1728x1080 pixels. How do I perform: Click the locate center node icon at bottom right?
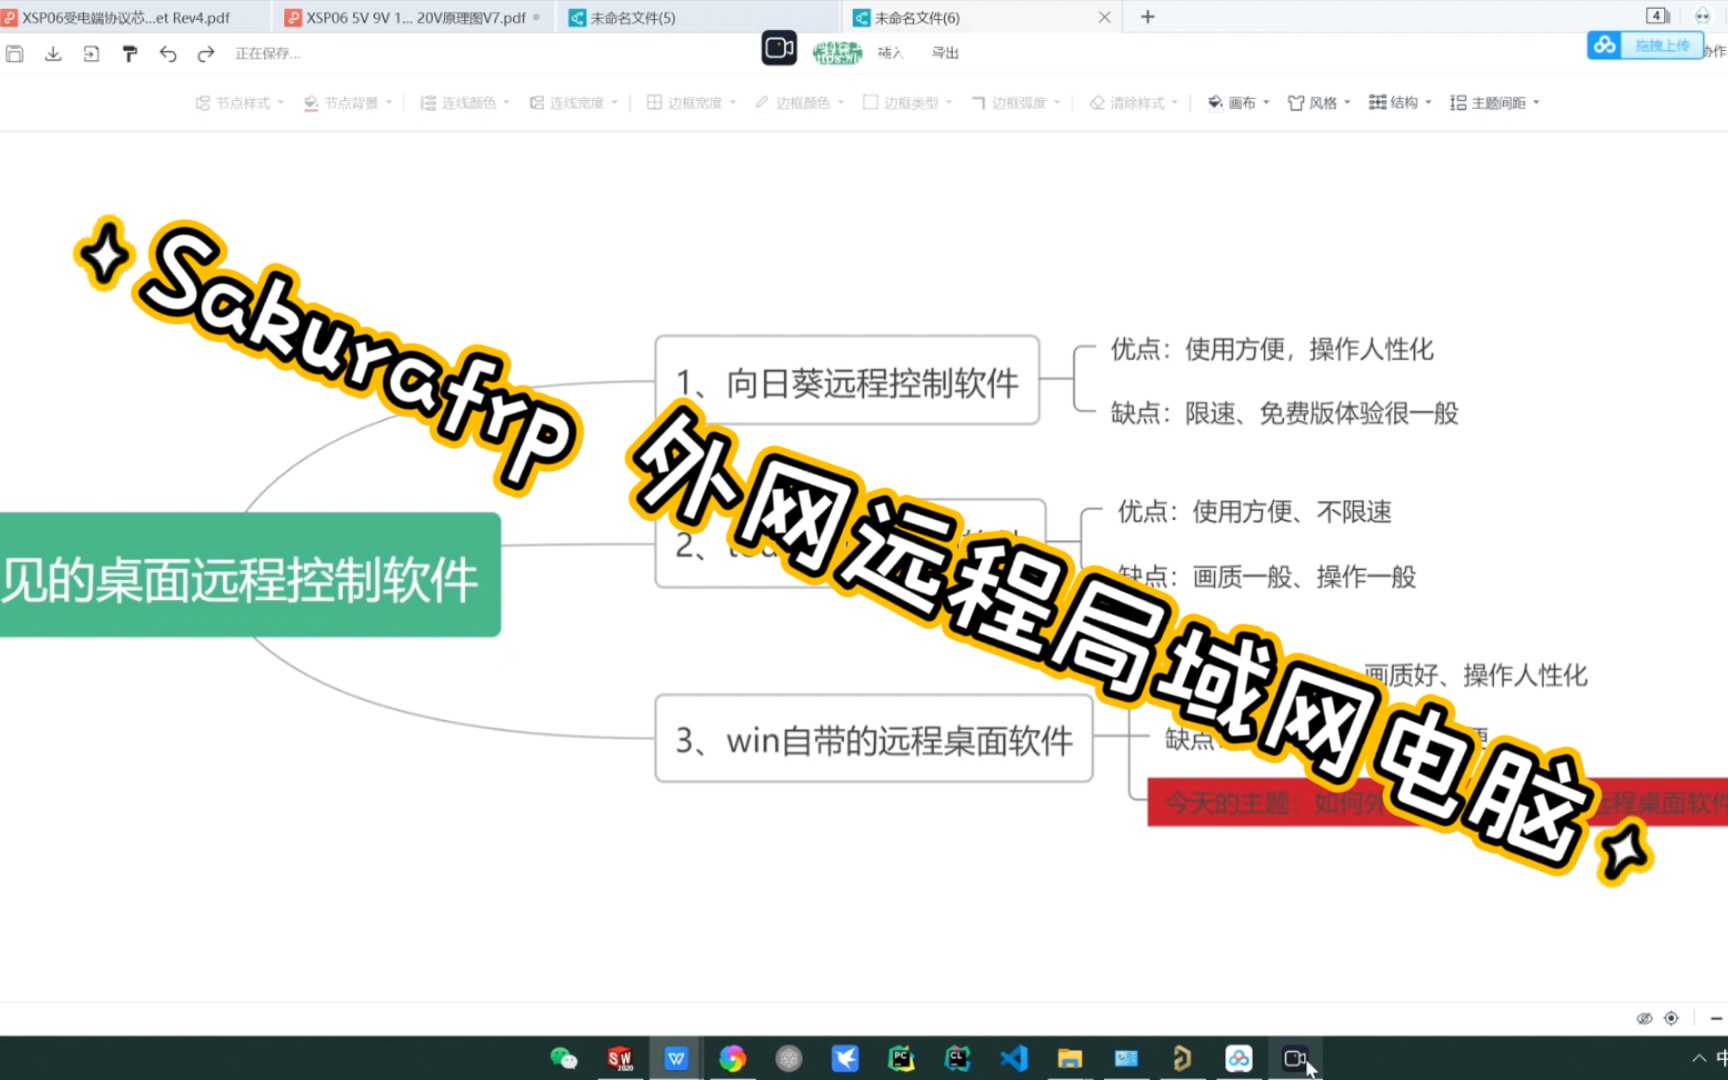[x=1671, y=1018]
